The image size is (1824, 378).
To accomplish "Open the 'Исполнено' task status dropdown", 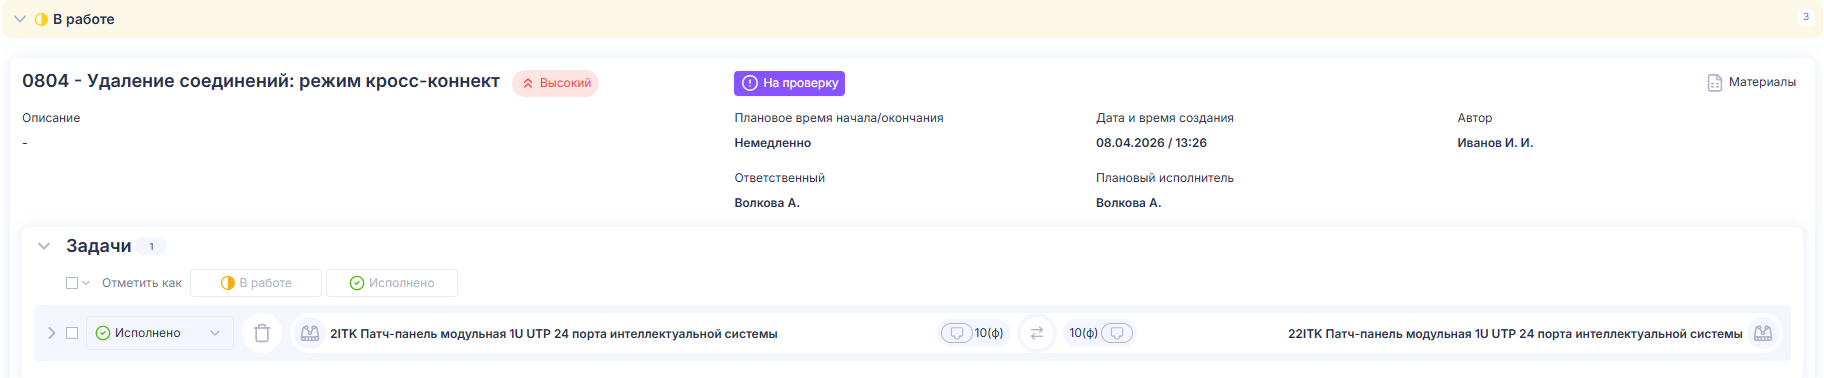I will tap(160, 333).
